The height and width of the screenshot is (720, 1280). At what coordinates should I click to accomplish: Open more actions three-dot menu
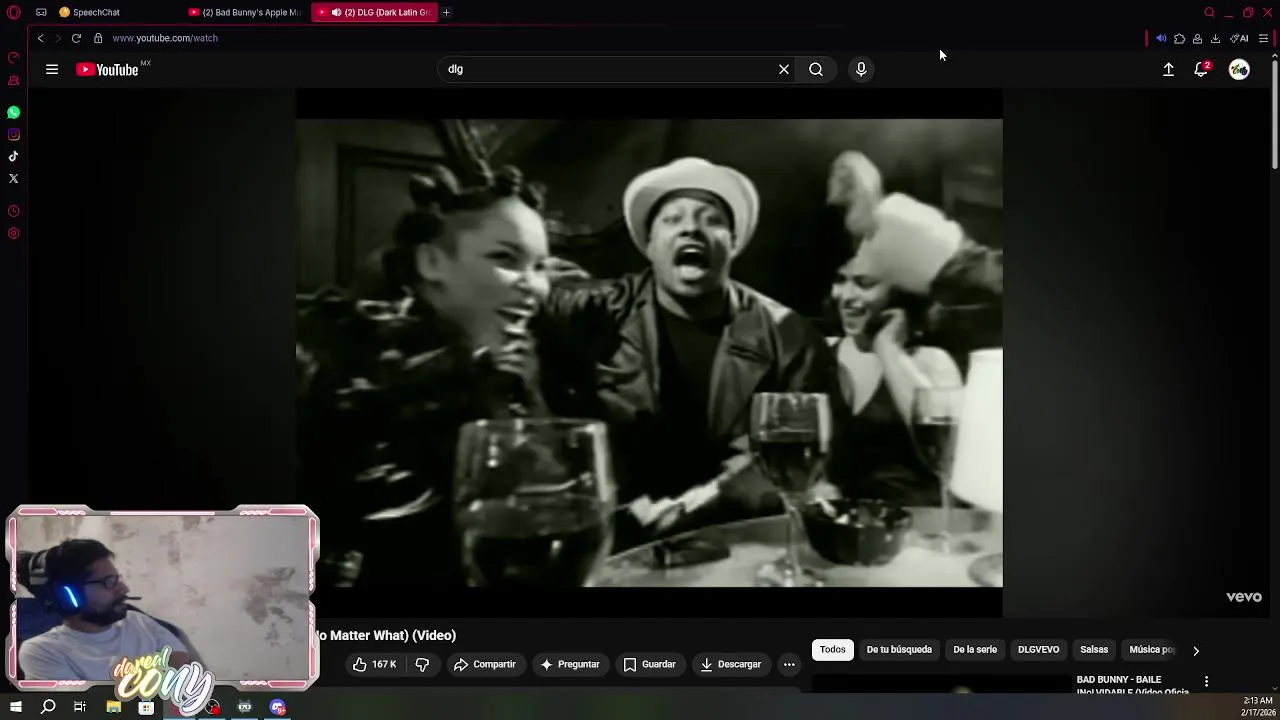pyautogui.click(x=789, y=664)
